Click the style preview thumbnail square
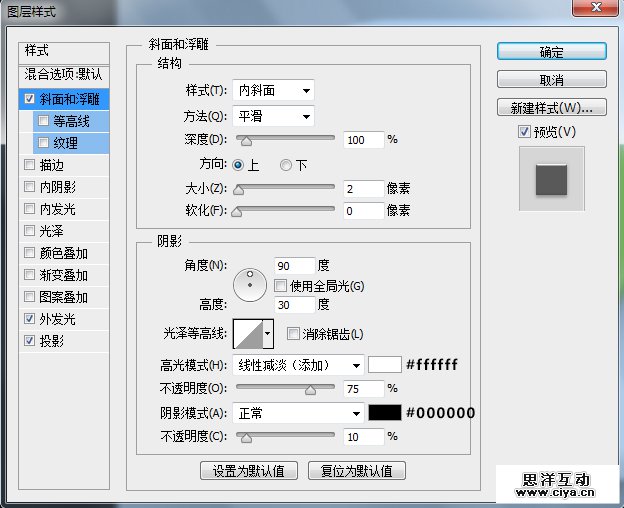 551,180
